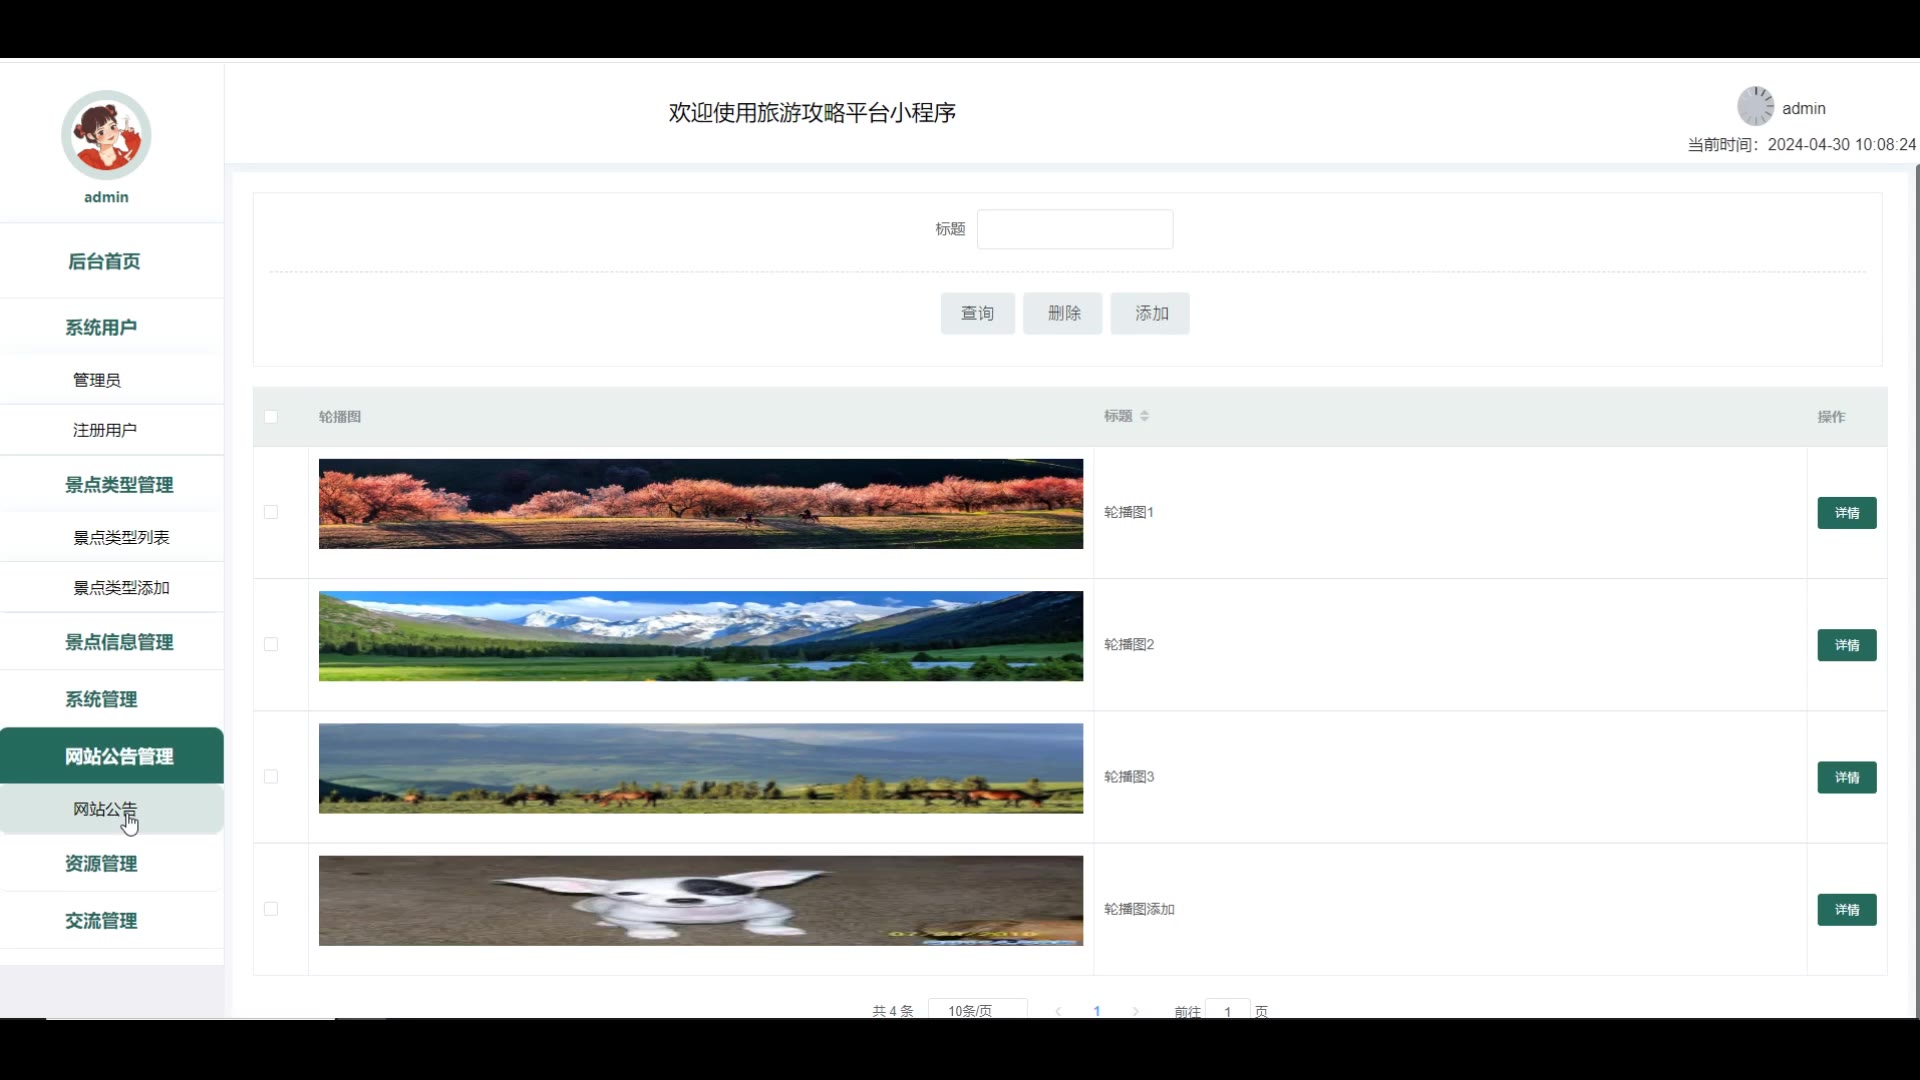1920x1080 pixels.
Task: Click the 添加 add button
Action: [x=1150, y=313]
